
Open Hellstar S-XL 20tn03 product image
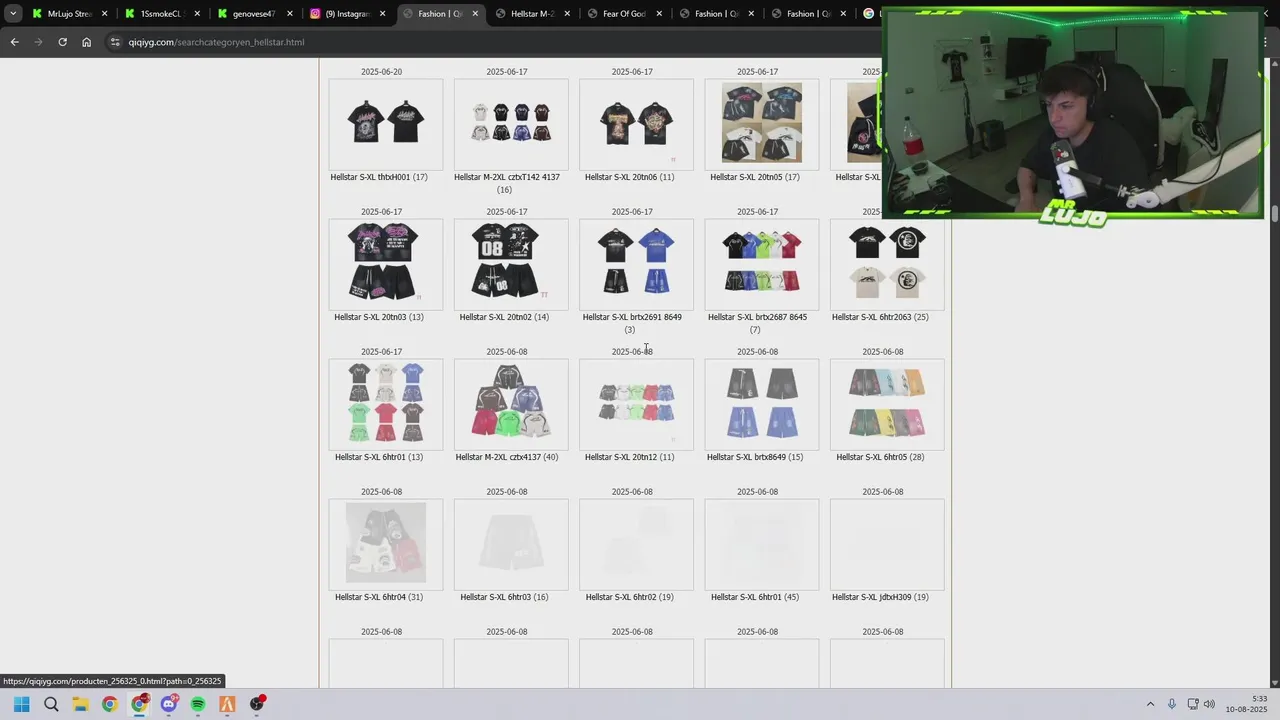tap(386, 264)
